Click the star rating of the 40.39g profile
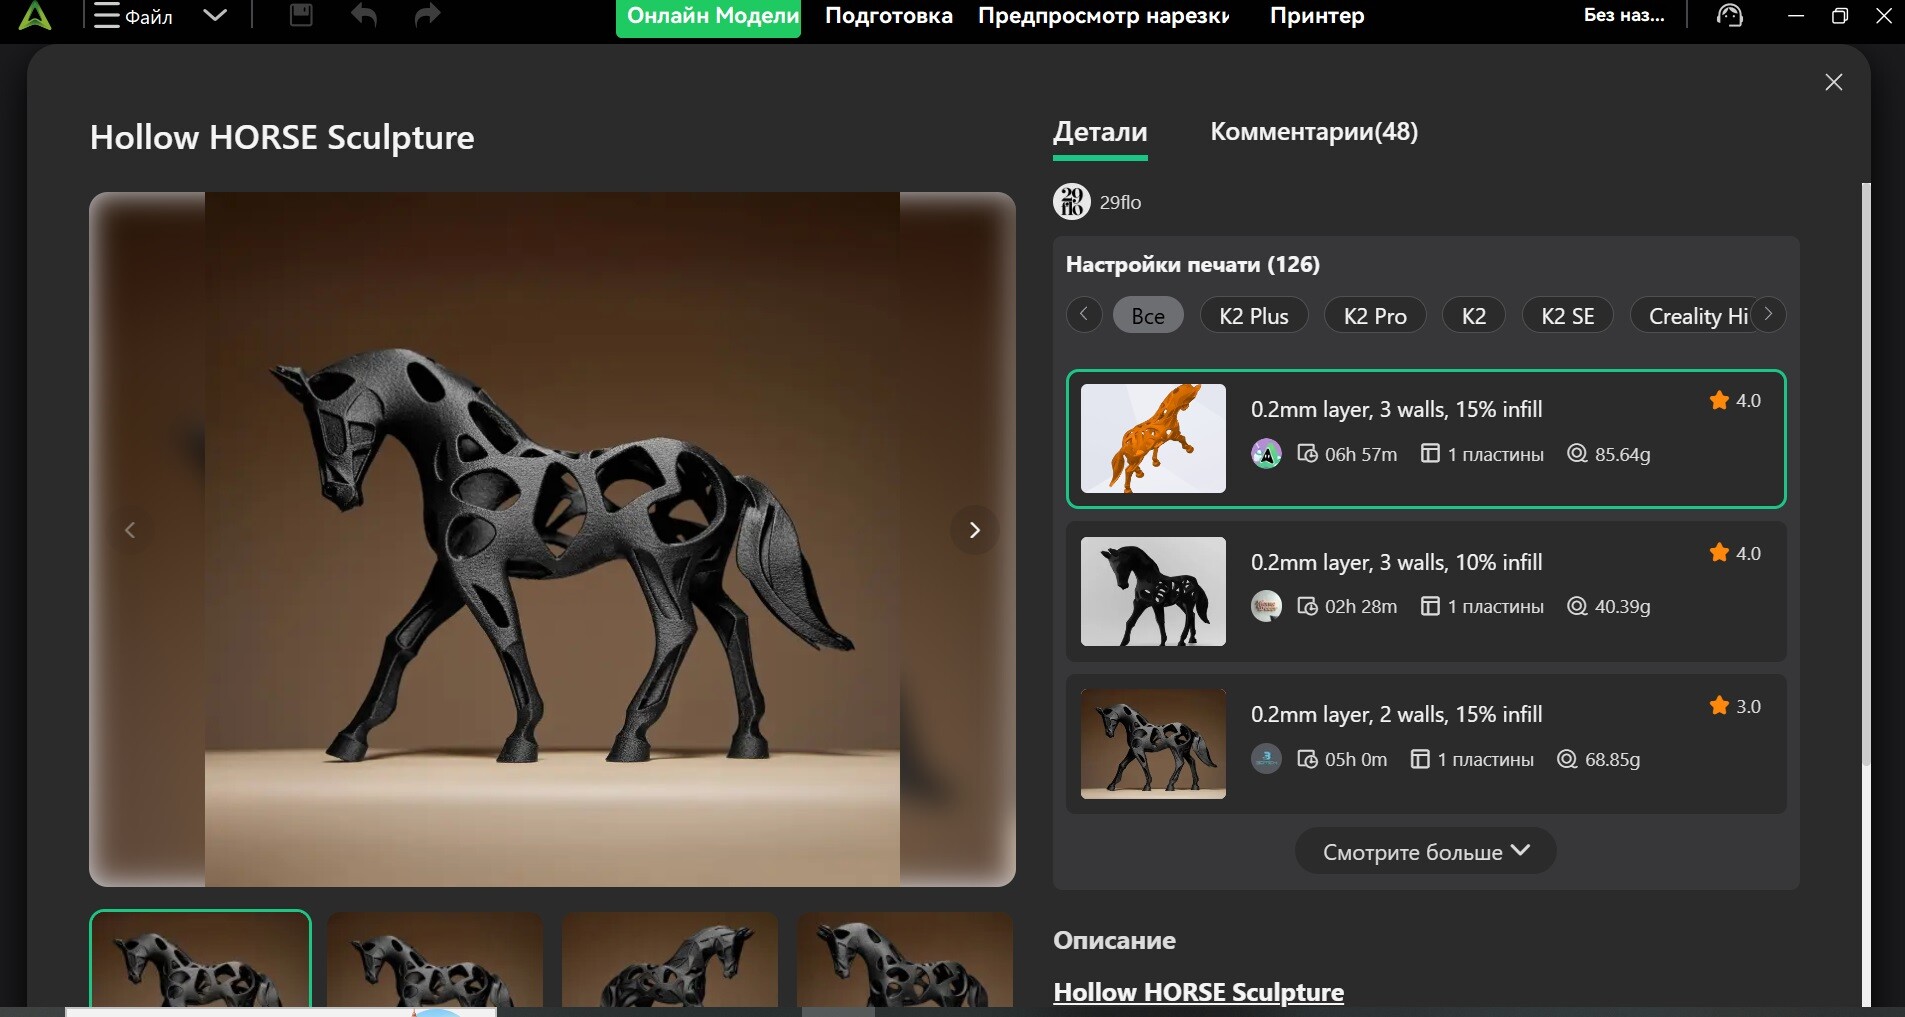The image size is (1905, 1017). tap(1735, 553)
